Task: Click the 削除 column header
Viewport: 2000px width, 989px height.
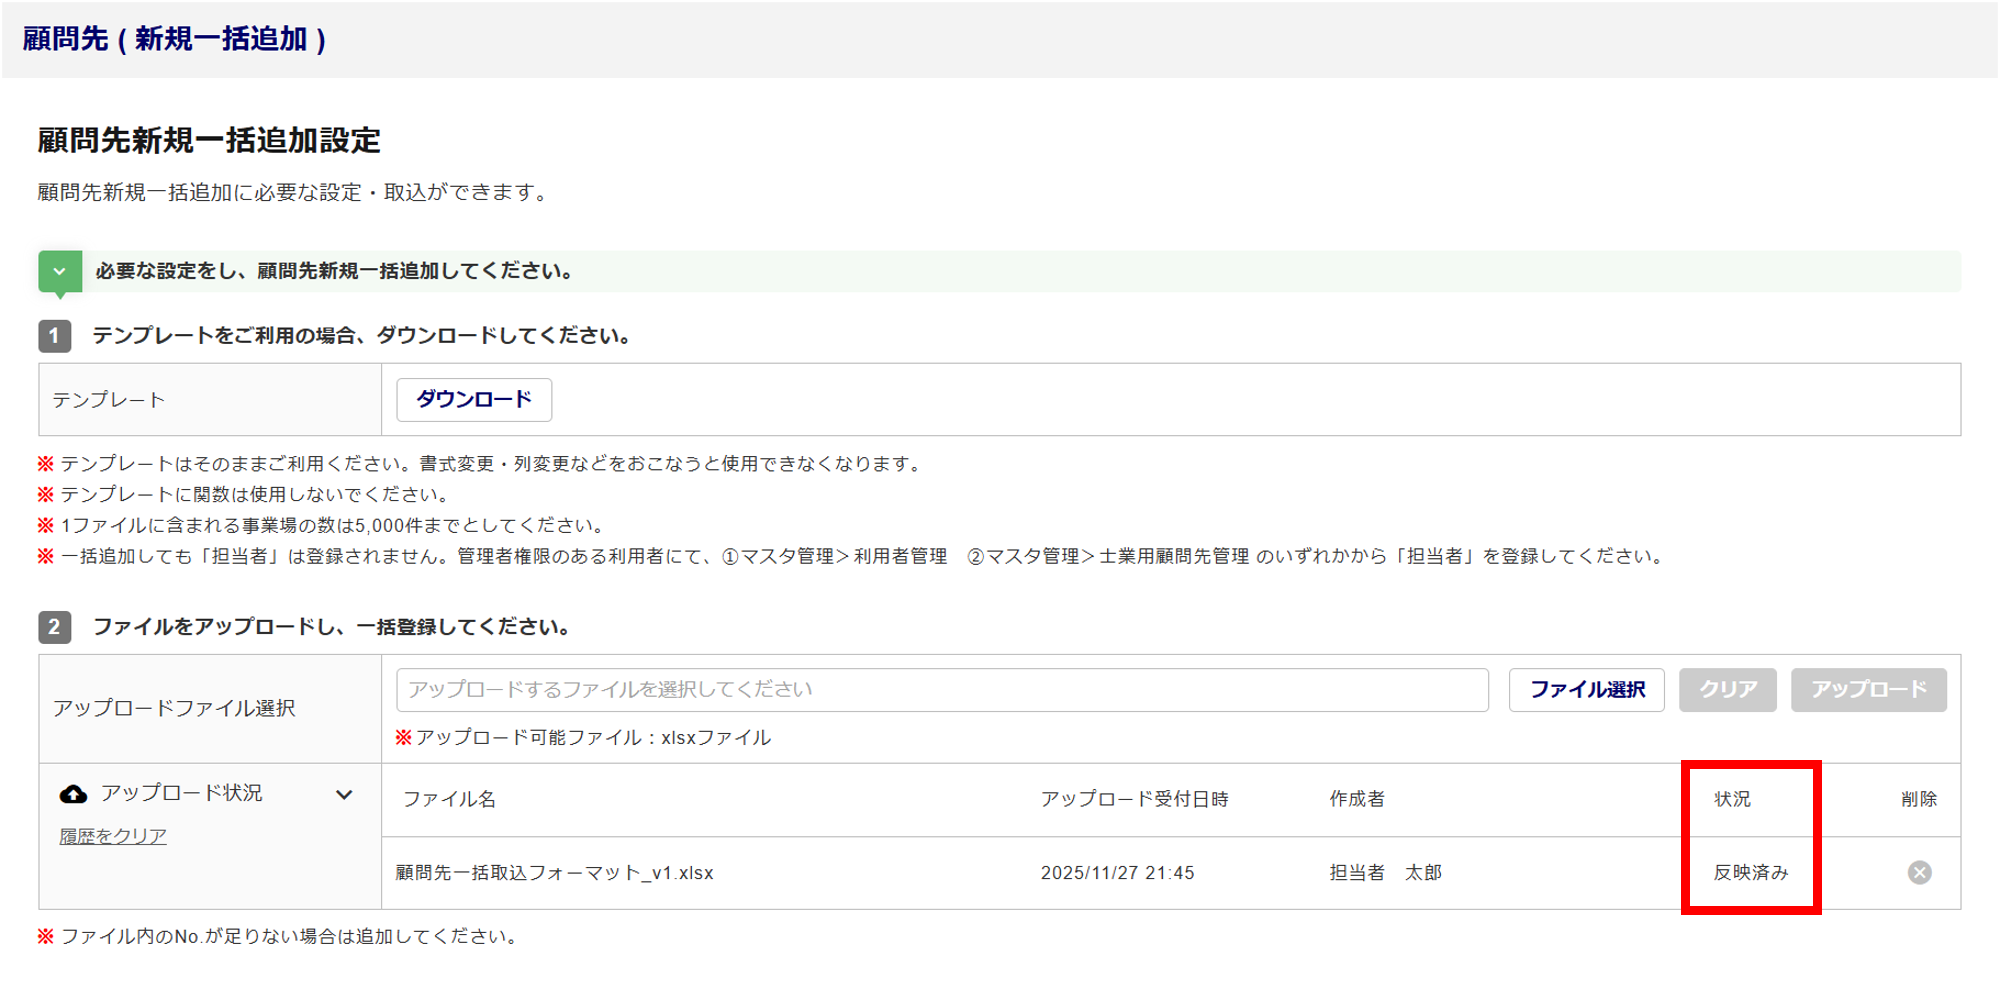Action: point(1918,799)
